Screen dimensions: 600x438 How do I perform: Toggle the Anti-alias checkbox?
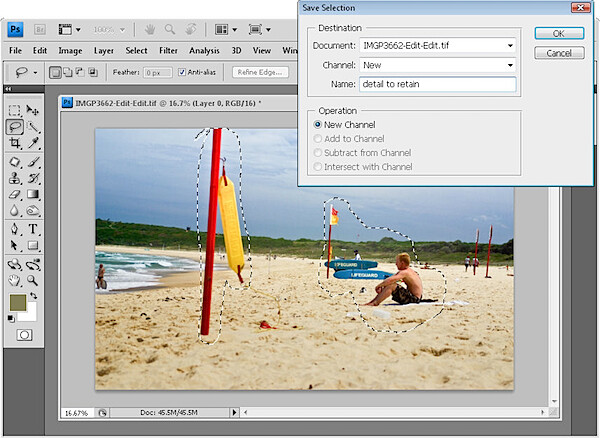click(x=182, y=72)
